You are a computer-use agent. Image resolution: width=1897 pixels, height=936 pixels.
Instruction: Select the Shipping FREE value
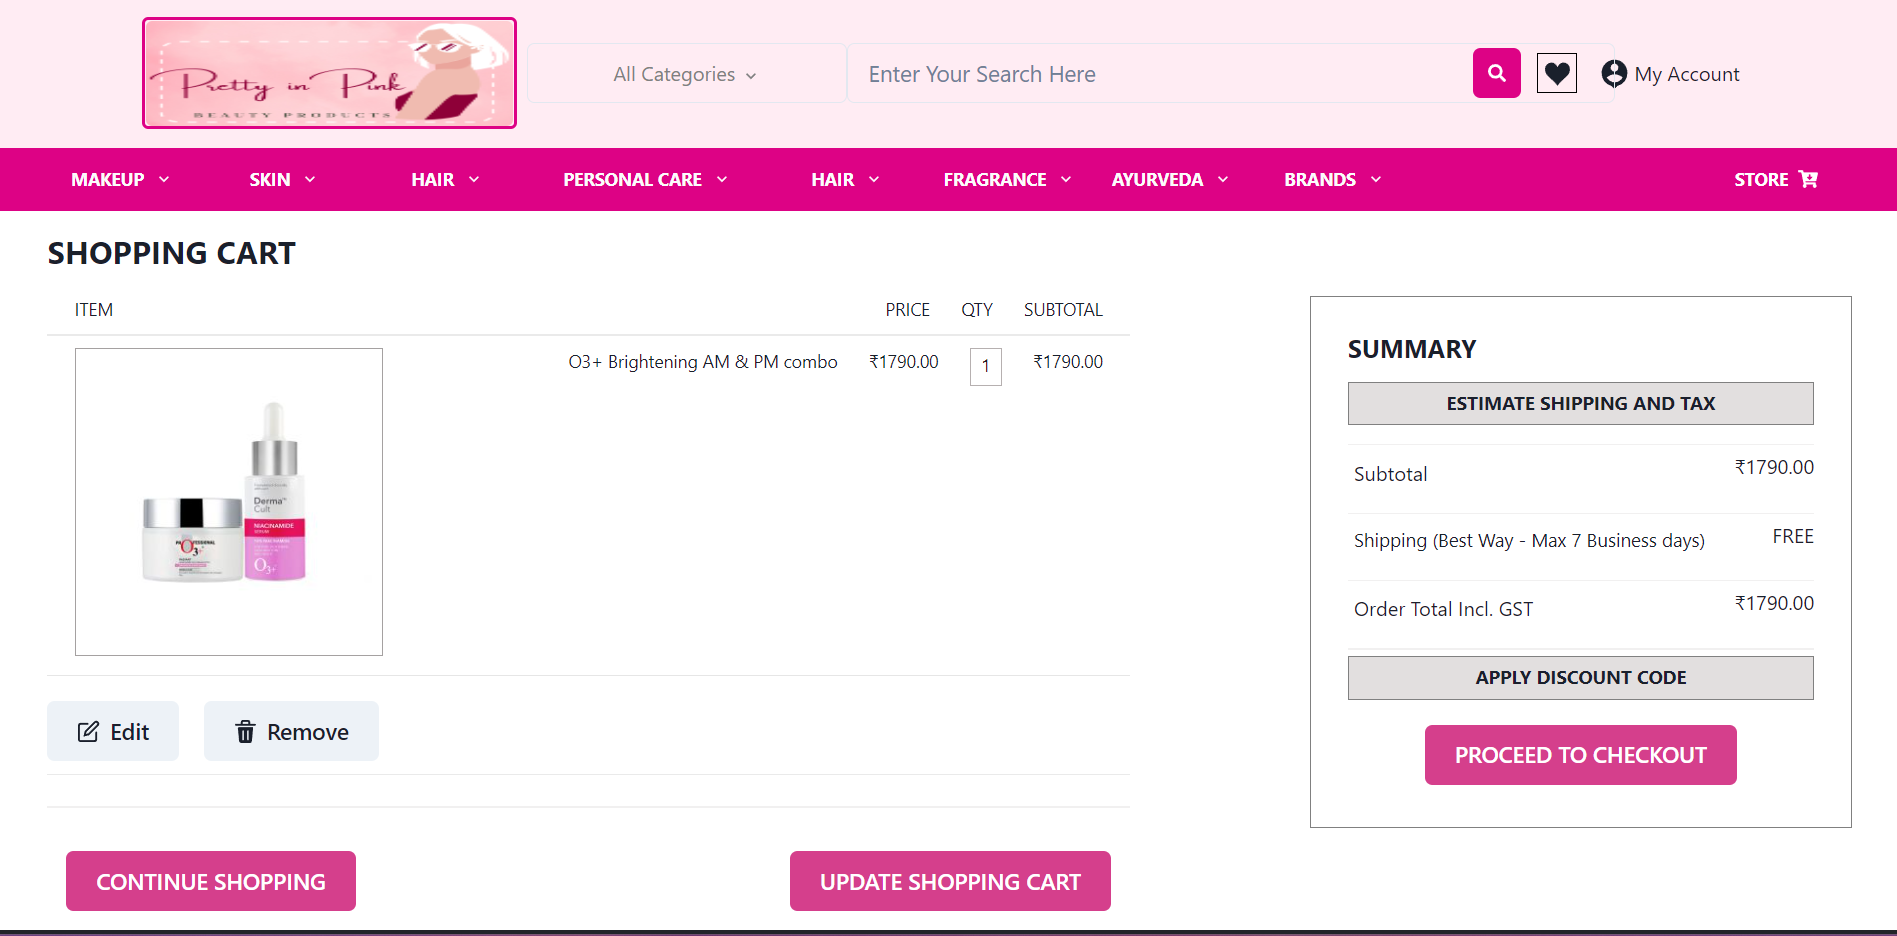[x=1793, y=537]
